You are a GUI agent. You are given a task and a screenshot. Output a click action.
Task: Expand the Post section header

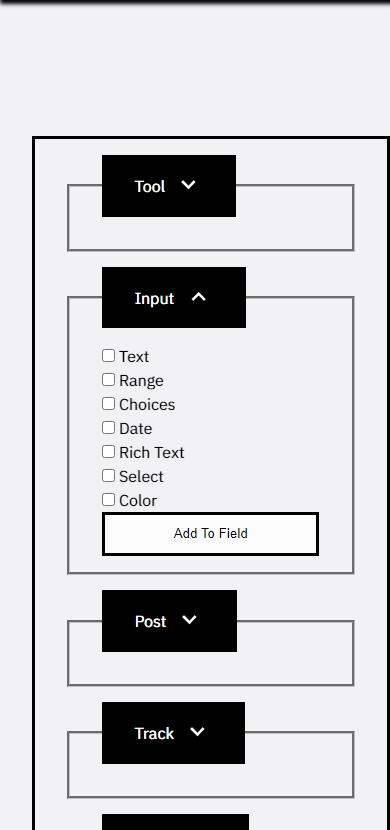tap(169, 621)
